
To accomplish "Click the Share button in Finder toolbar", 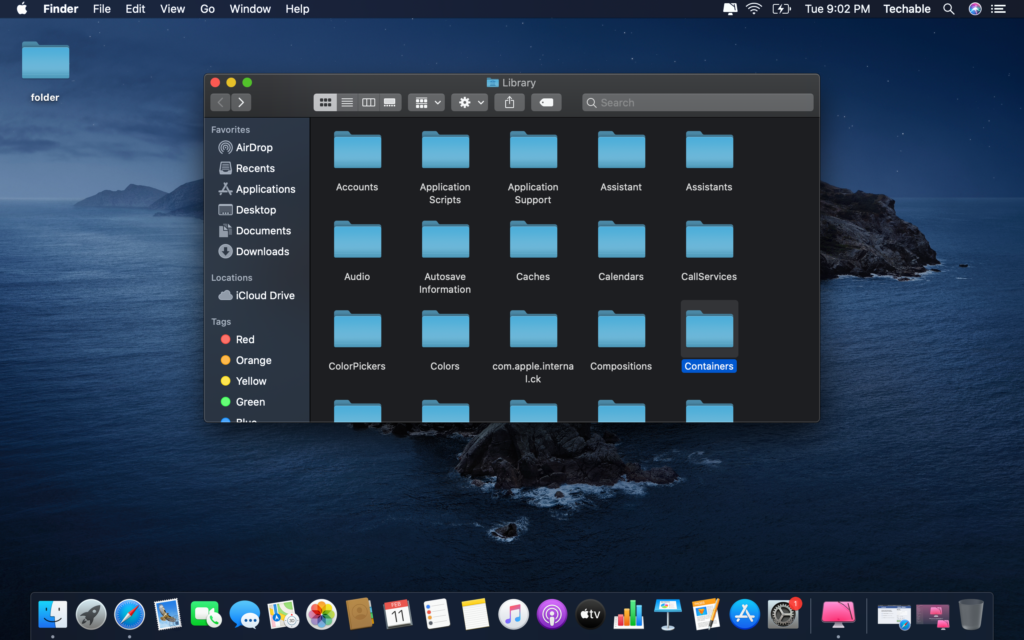I will 510,102.
